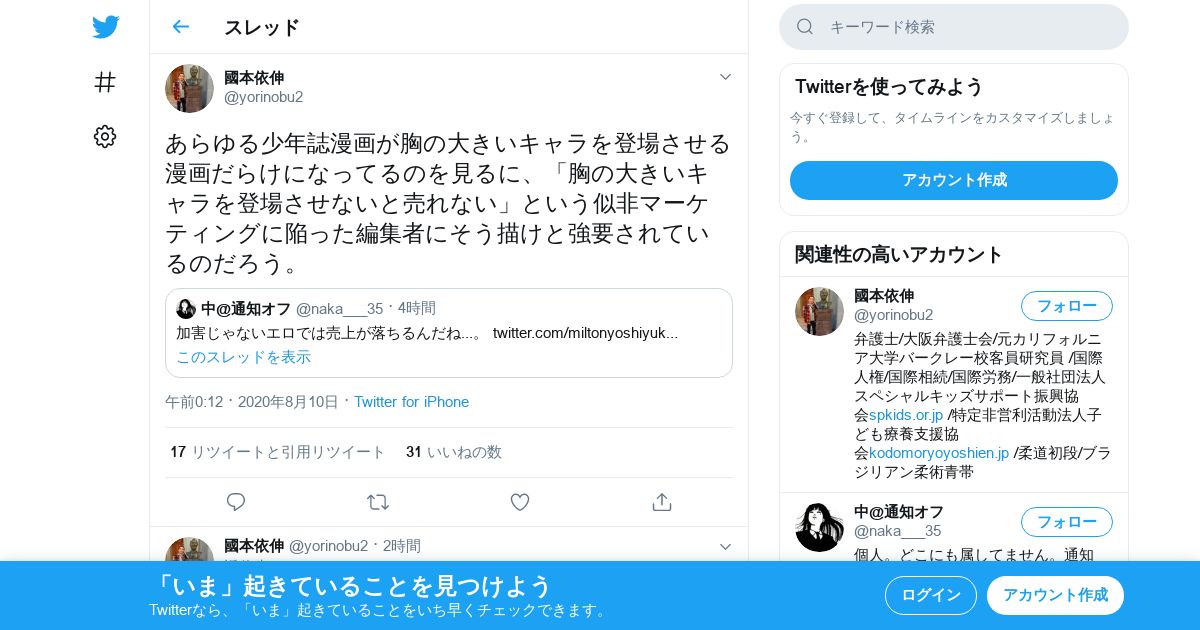Image resolution: width=1200 pixels, height=630 pixels.
Task: Open the このスレッドを表示 link
Action: (244, 357)
